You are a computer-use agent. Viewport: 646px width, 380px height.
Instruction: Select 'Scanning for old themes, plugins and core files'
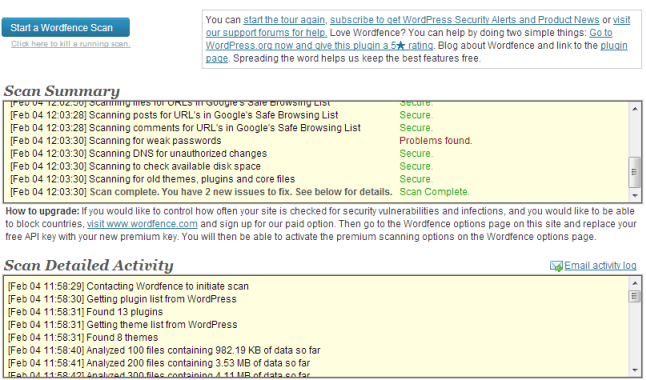click(x=221, y=179)
